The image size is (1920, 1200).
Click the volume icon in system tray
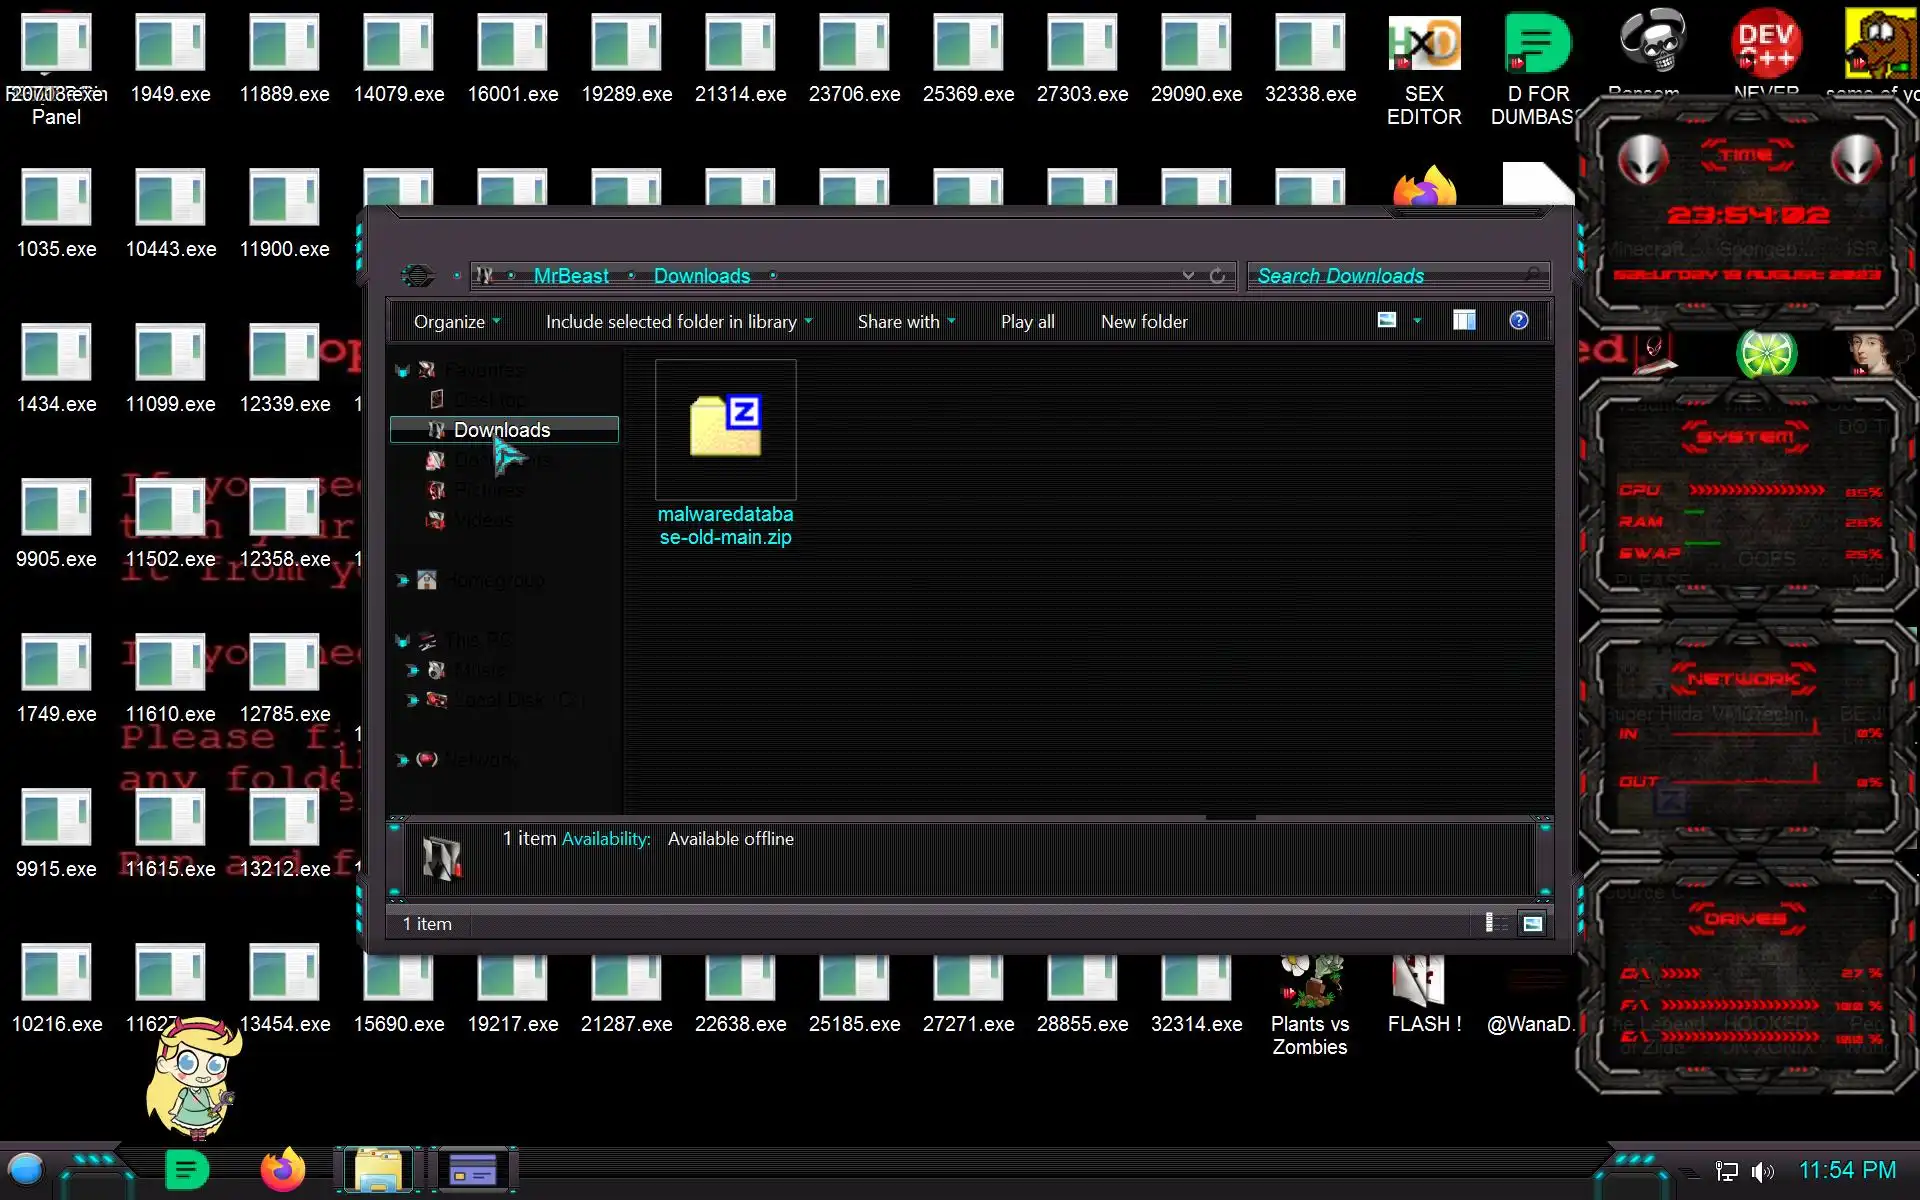(1762, 1171)
